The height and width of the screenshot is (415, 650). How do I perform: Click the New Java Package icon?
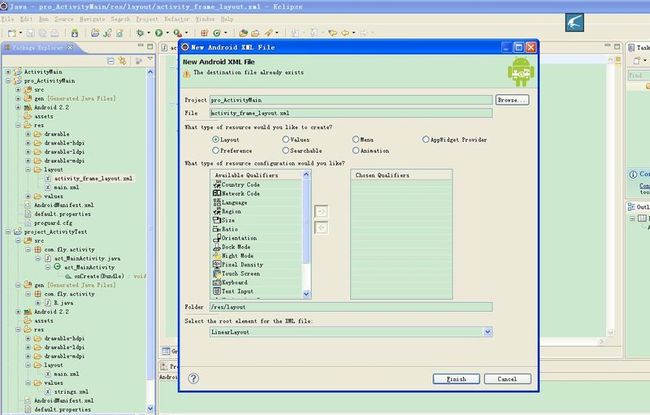click(204, 33)
